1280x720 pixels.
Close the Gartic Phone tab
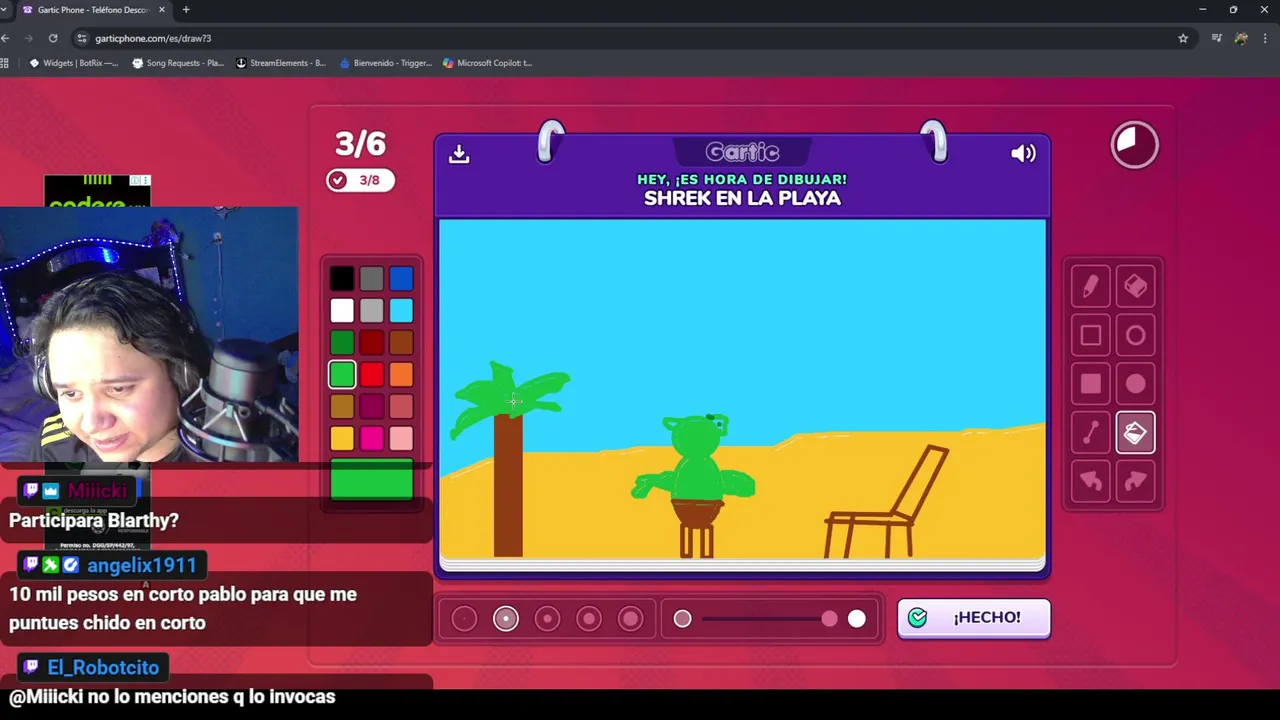pyautogui.click(x=162, y=10)
